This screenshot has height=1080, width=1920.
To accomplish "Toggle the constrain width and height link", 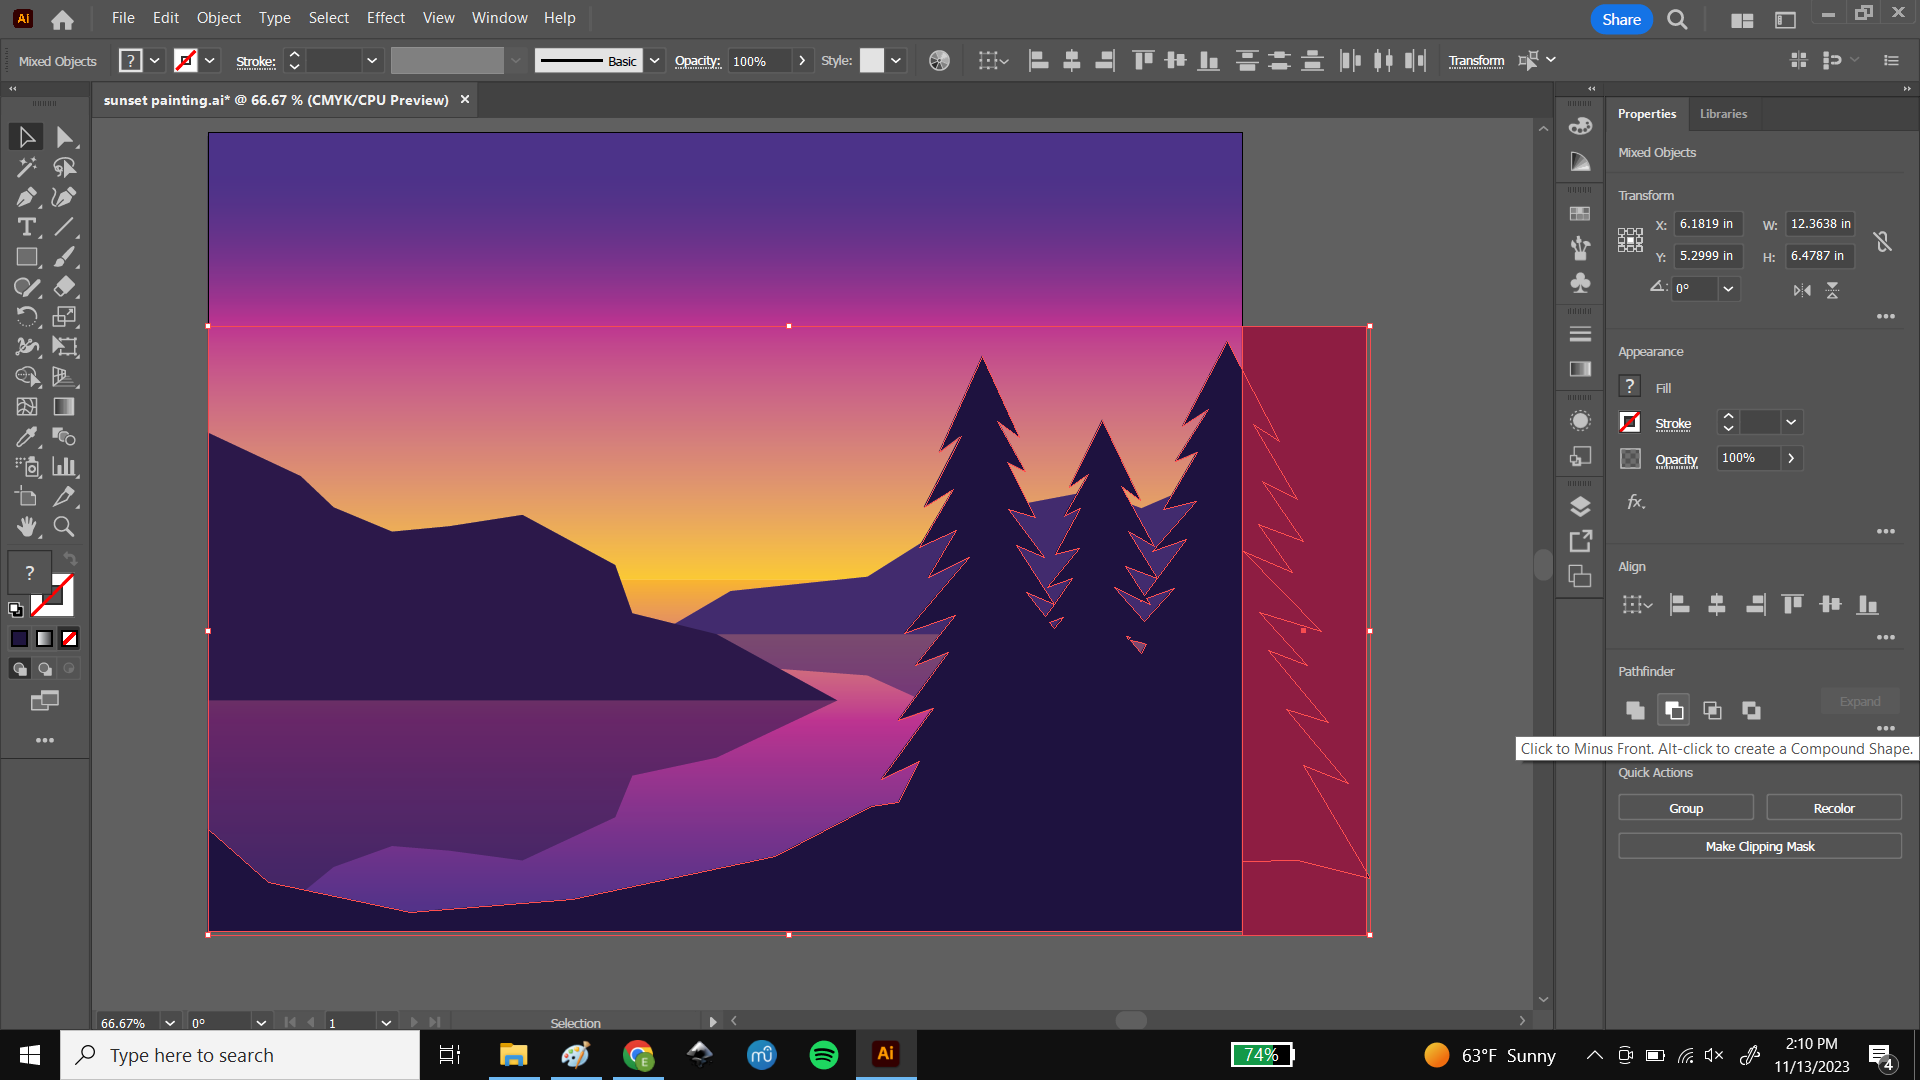I will click(1884, 240).
